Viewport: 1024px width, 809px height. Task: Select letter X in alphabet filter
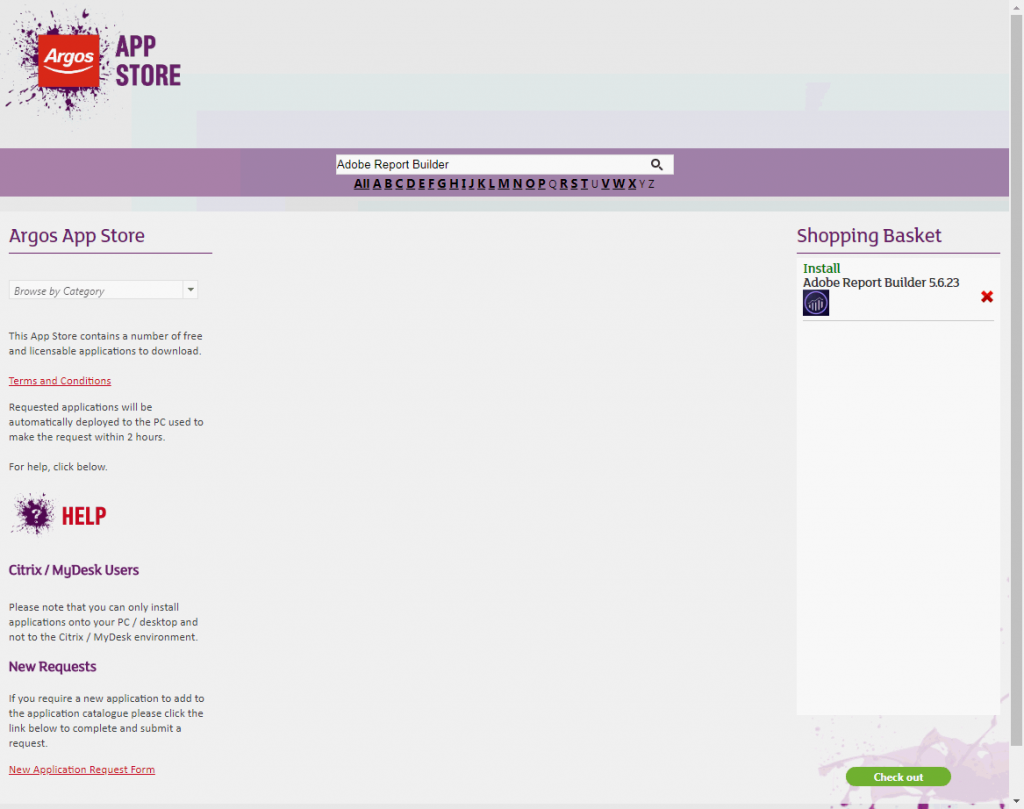click(631, 184)
